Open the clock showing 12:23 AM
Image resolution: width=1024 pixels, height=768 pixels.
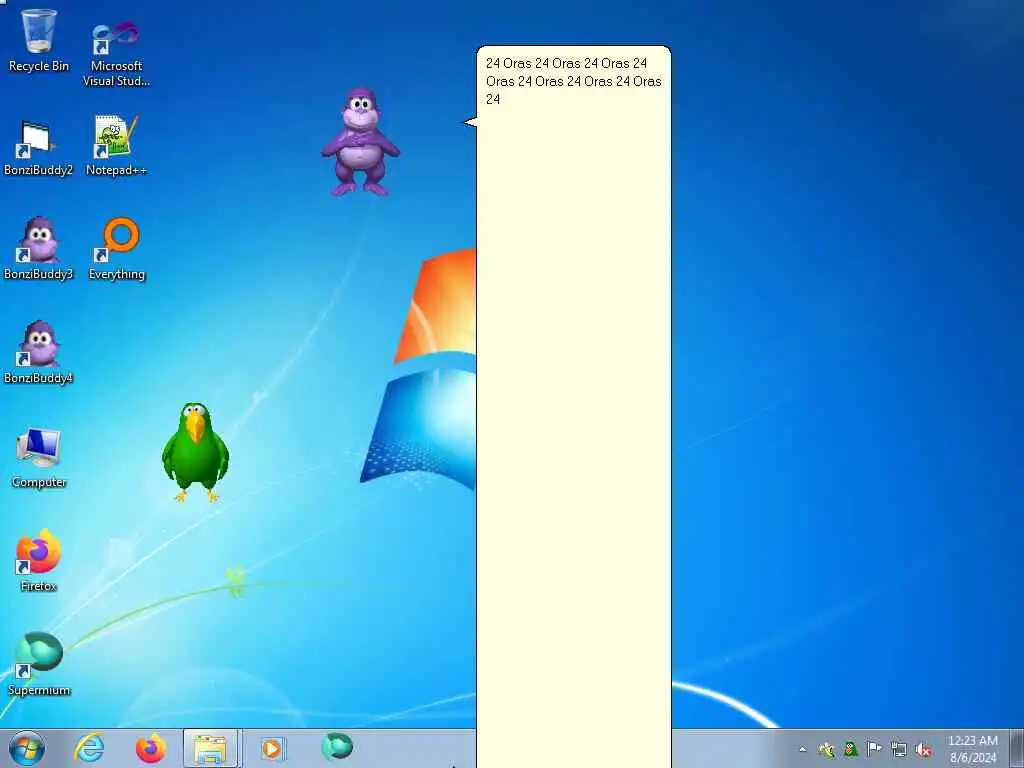click(x=973, y=749)
